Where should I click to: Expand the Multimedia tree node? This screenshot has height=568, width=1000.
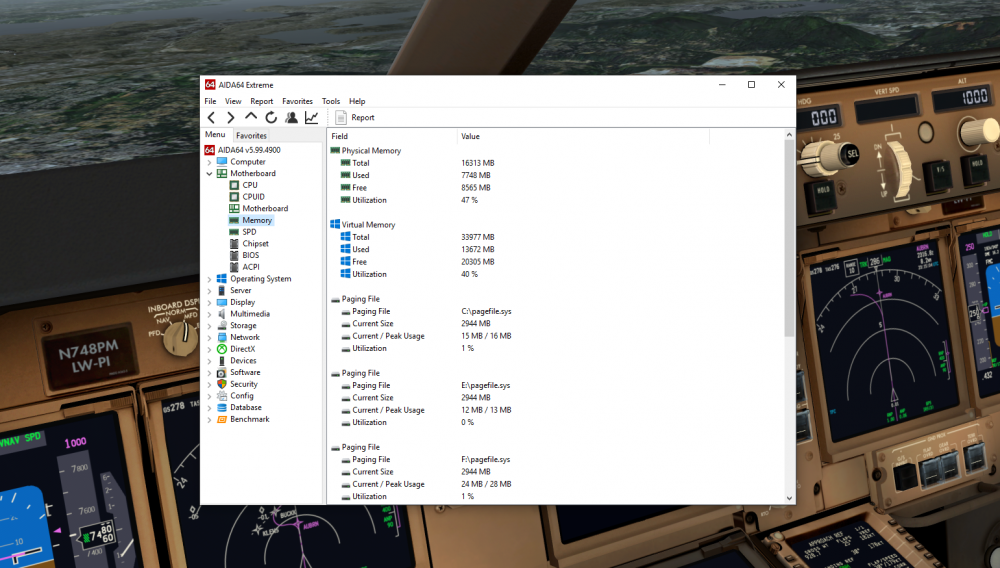[209, 314]
